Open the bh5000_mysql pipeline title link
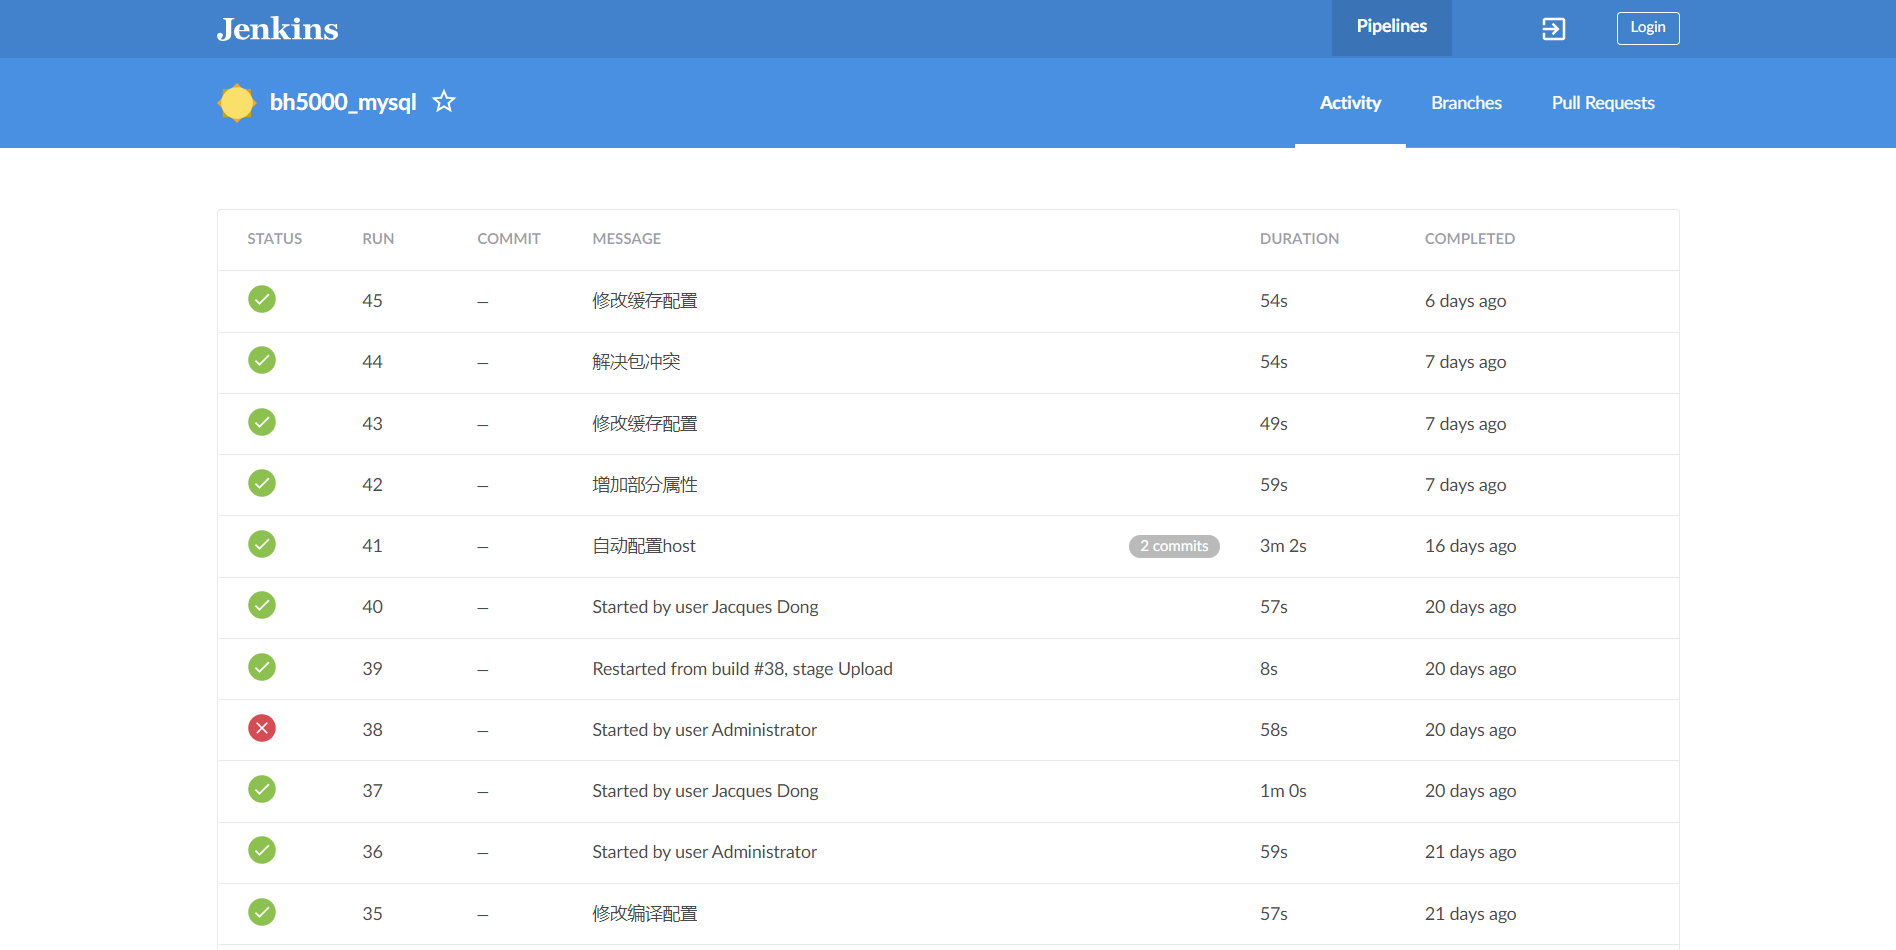This screenshot has height=950, width=1896. coord(343,102)
